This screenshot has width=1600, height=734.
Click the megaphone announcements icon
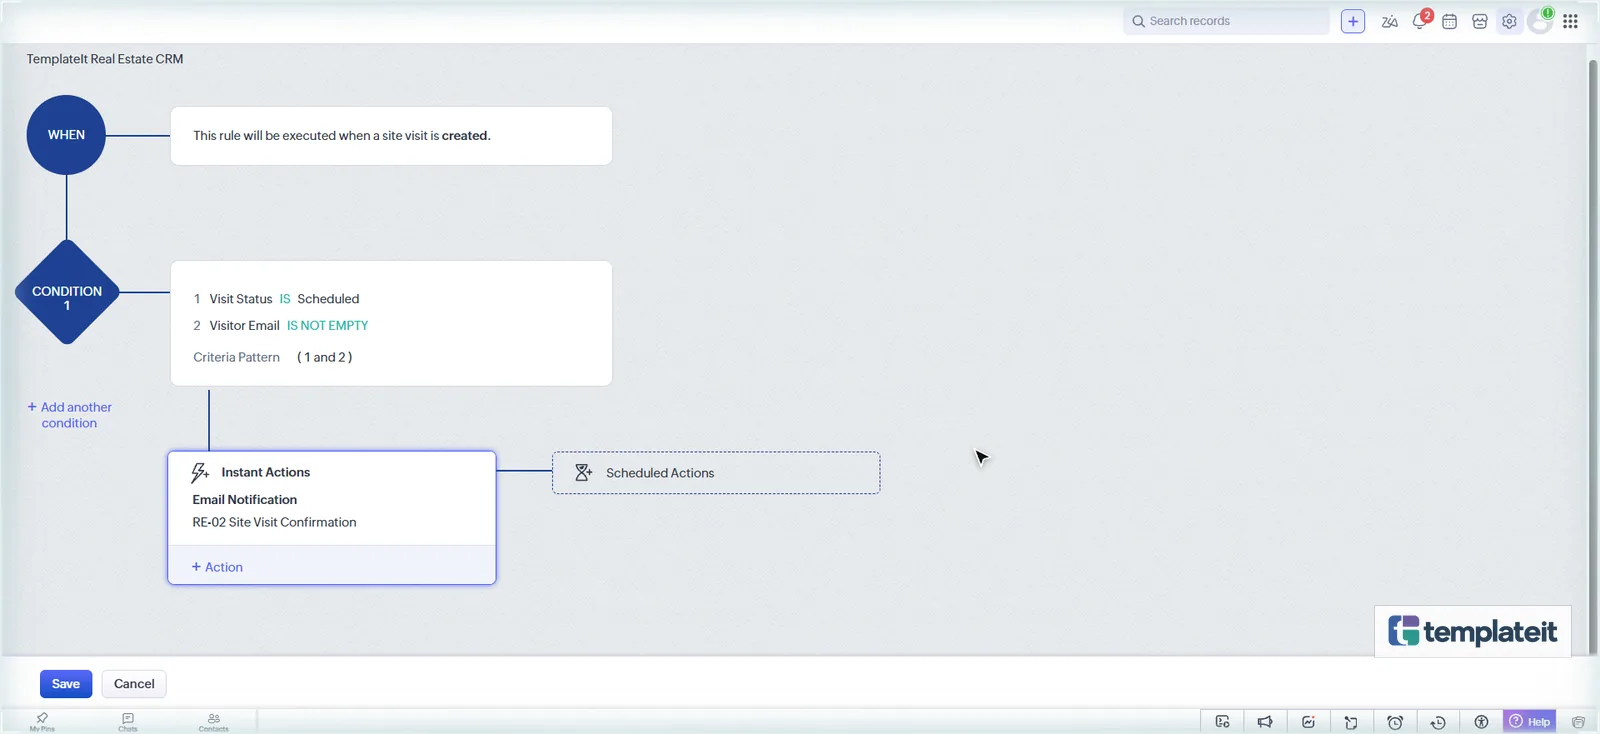1265,722
